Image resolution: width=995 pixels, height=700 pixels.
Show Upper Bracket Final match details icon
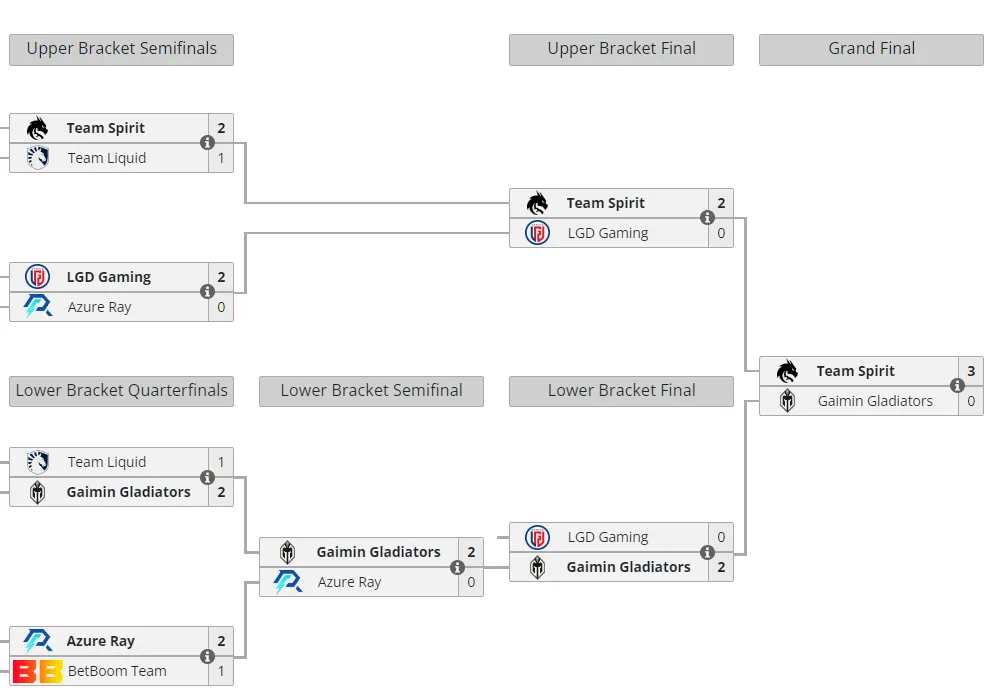click(707, 218)
